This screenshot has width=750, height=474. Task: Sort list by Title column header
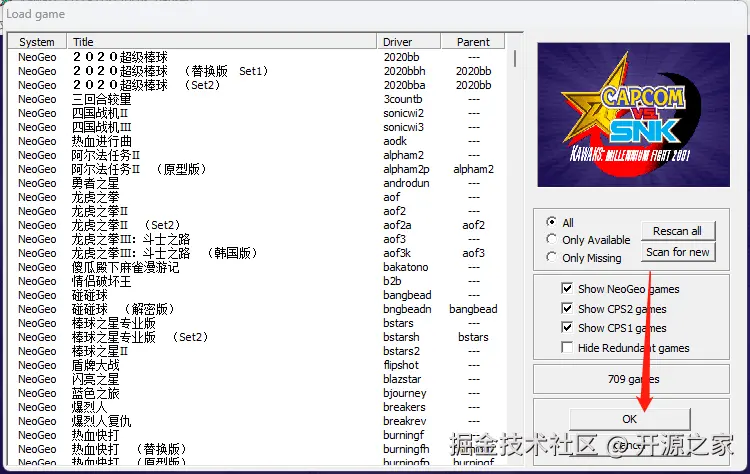[221, 42]
